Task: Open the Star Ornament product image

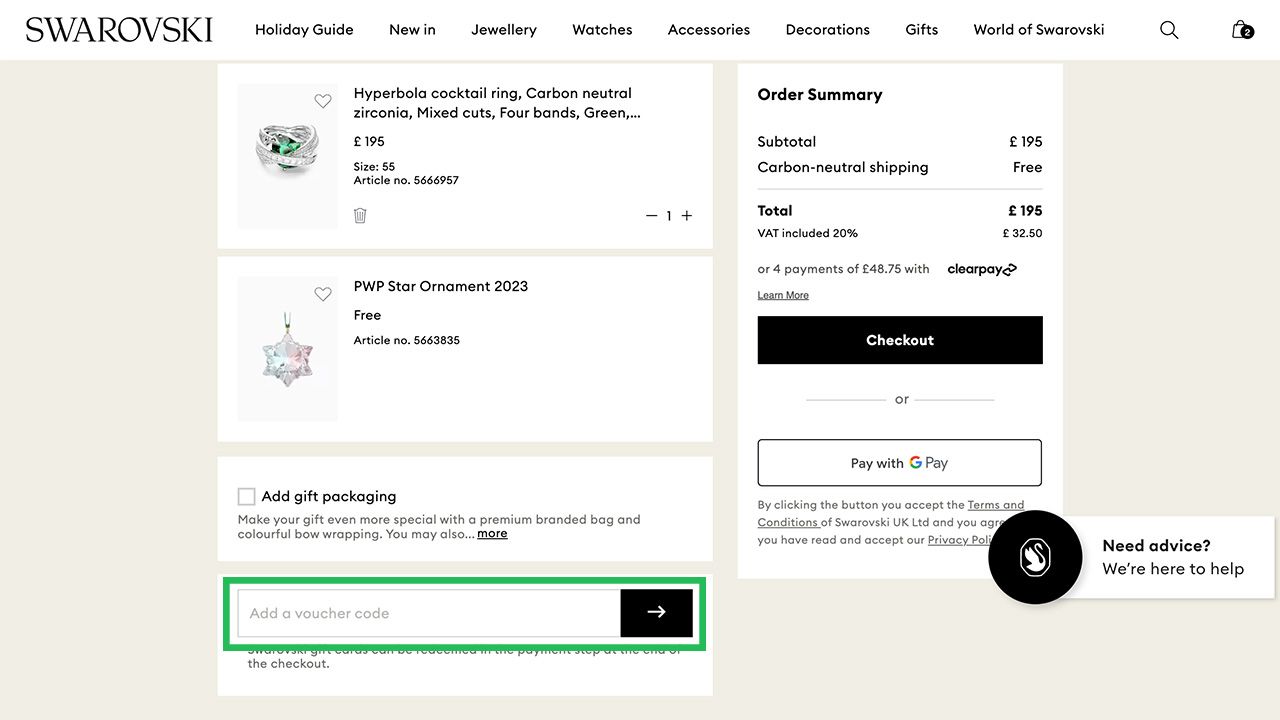Action: click(x=288, y=349)
